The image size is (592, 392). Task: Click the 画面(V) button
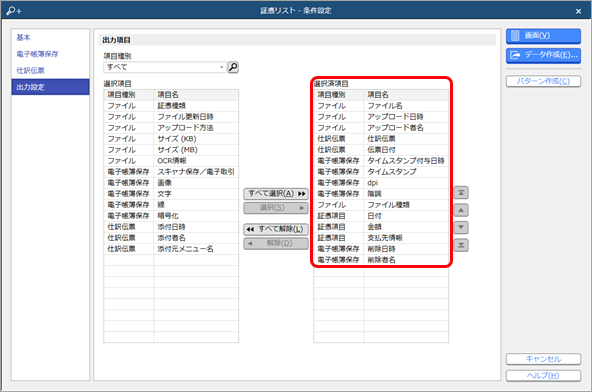543,36
